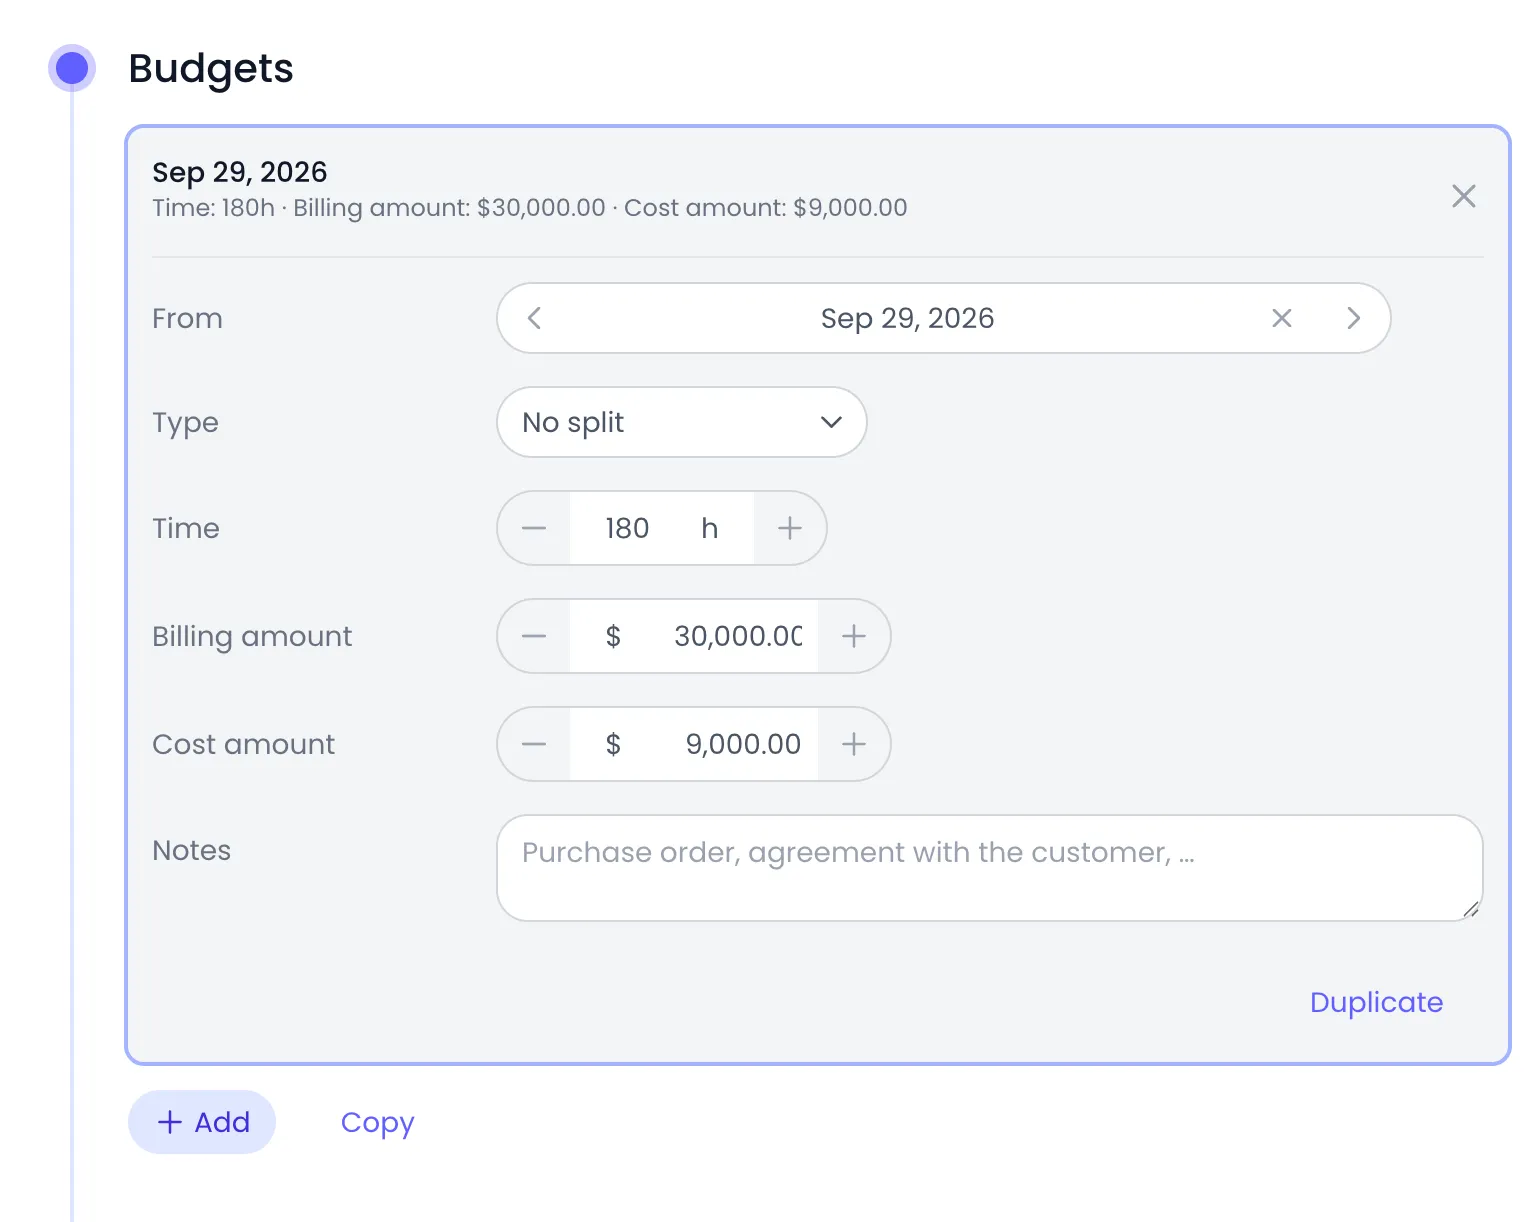The width and height of the screenshot is (1524, 1222).
Task: Click the Budgets heading
Action: (x=211, y=68)
